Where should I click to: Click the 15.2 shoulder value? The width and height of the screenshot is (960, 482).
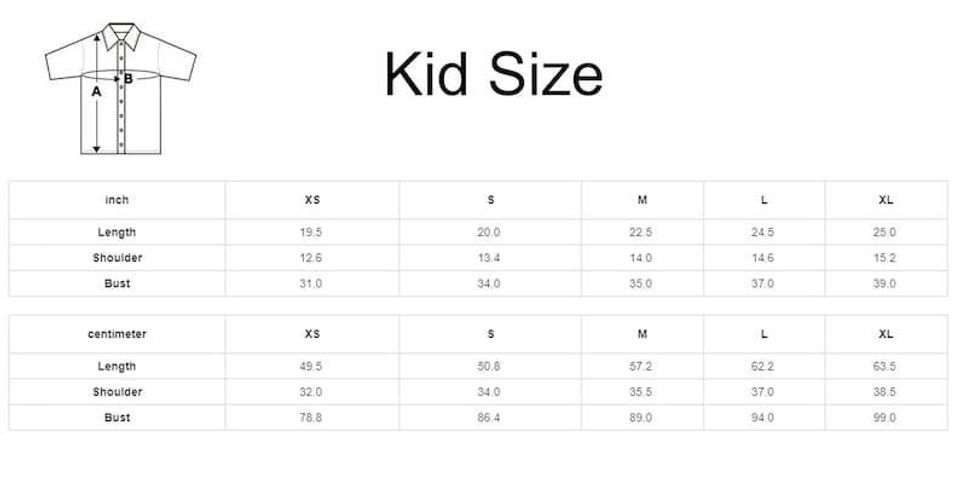tap(885, 258)
